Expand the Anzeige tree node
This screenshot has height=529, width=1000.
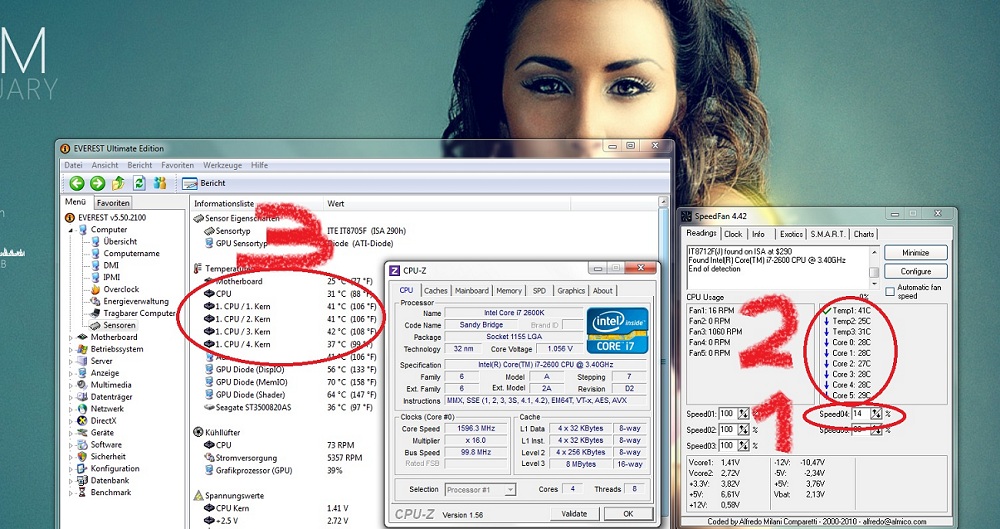71,373
